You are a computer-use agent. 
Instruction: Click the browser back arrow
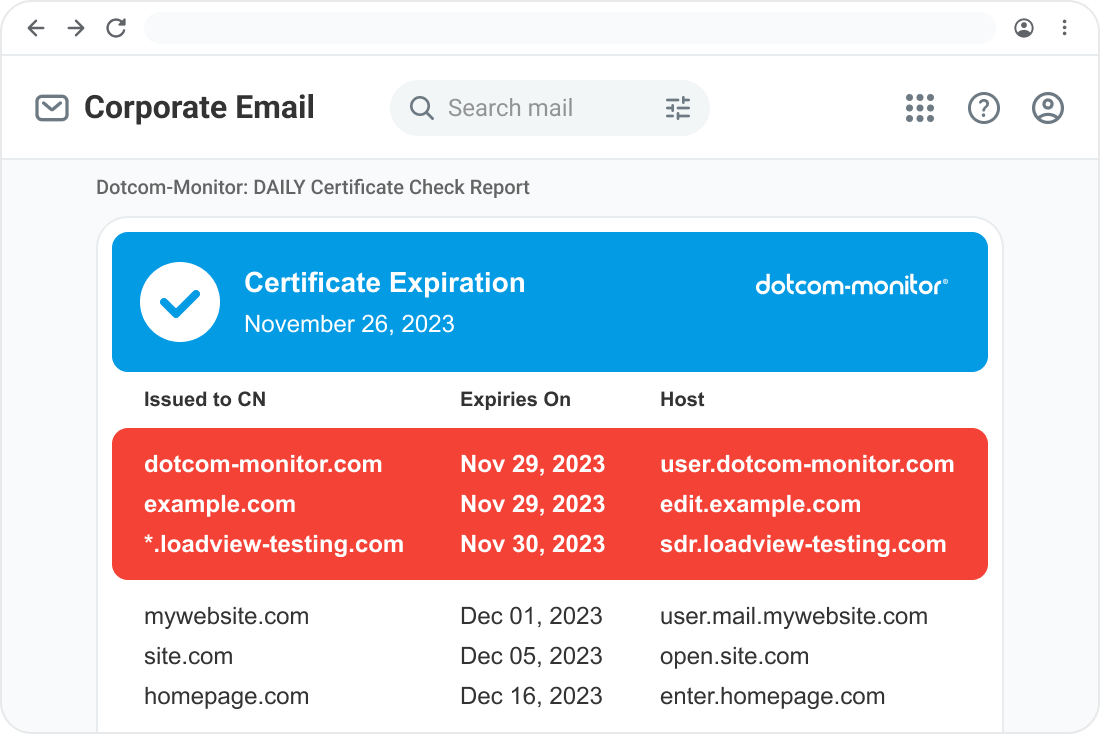click(36, 28)
